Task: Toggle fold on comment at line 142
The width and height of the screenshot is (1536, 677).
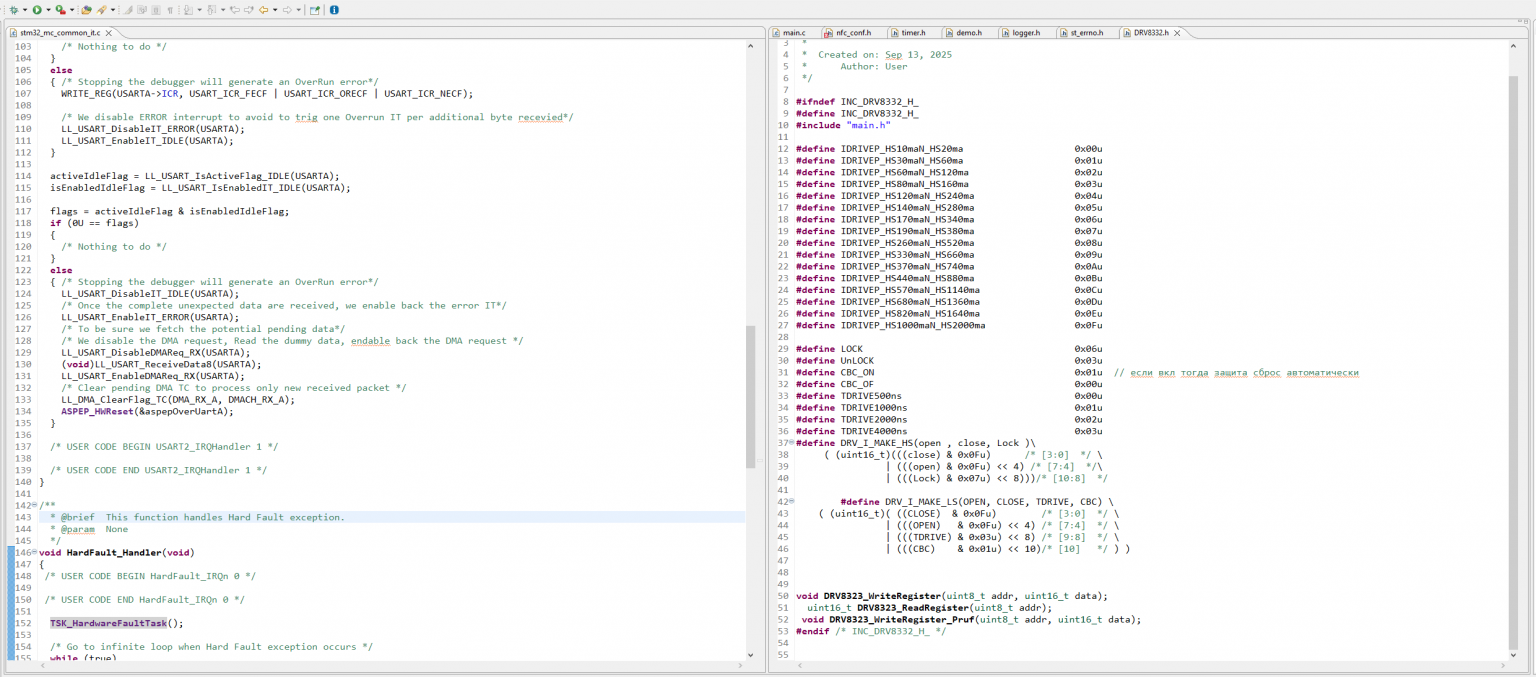Action: coord(34,506)
